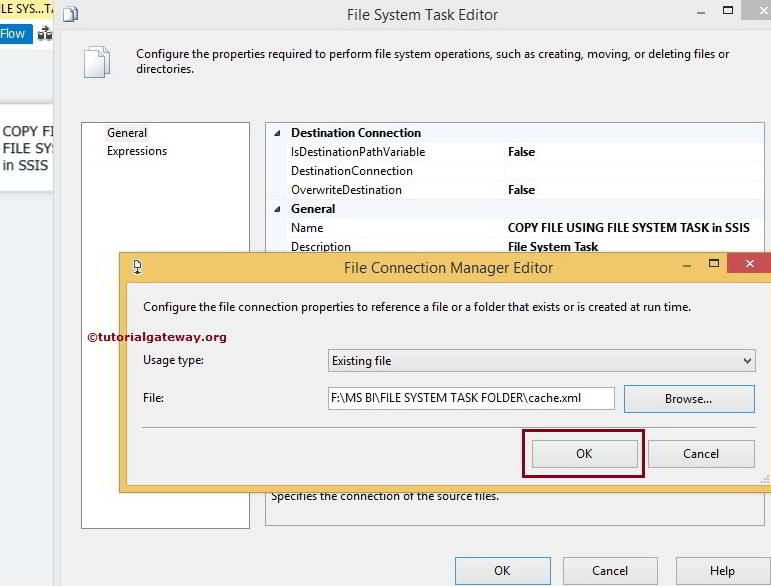The image size is (771, 586).
Task: Click Cancel in File System Task Editor
Action: tap(610, 570)
